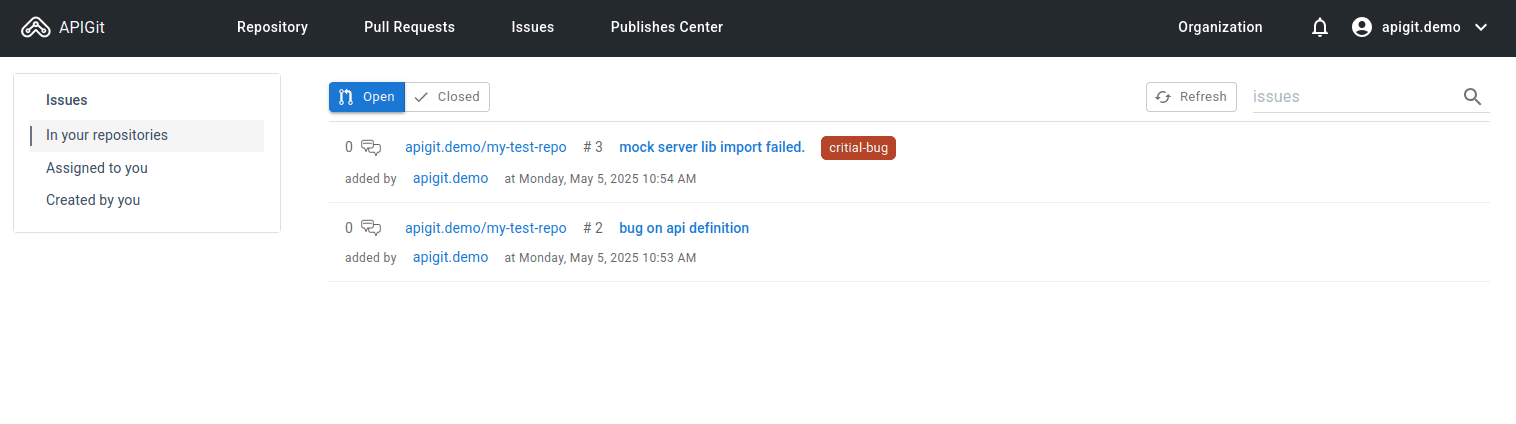Screen dimensions: 1516x424
Task: Select 'Assigned to you' filter
Action: pyautogui.click(x=147, y=168)
